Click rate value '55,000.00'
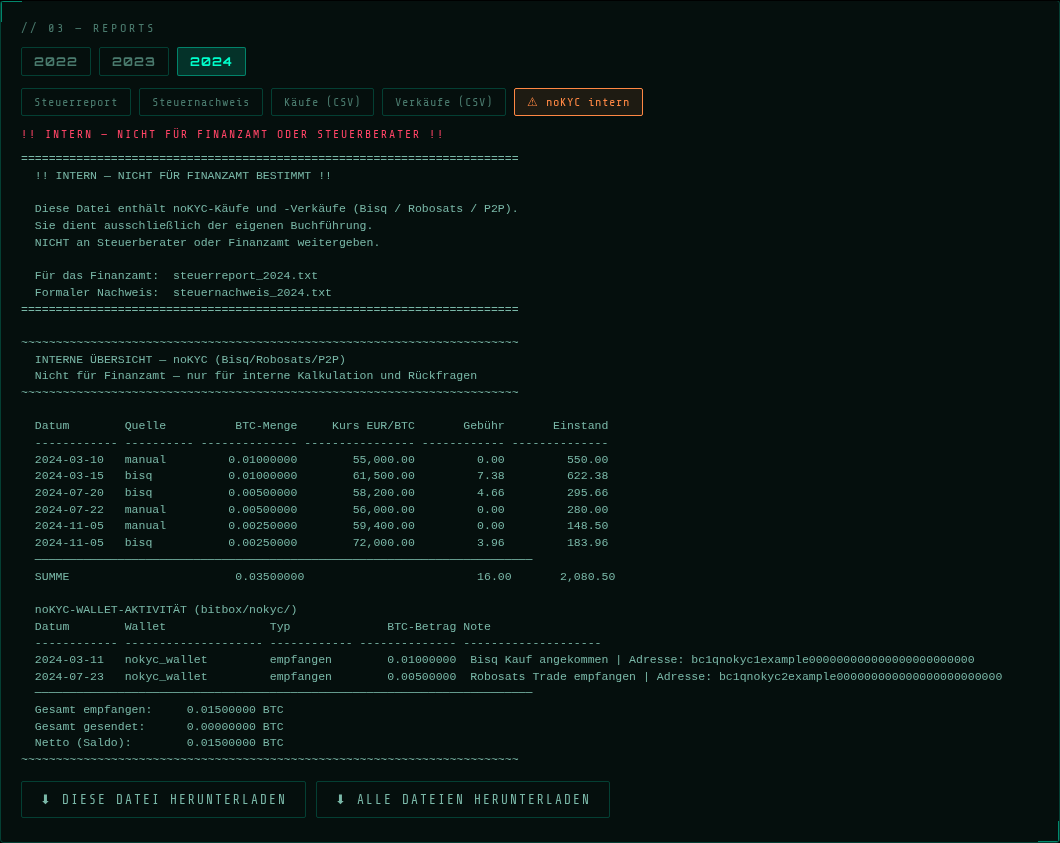 point(383,460)
